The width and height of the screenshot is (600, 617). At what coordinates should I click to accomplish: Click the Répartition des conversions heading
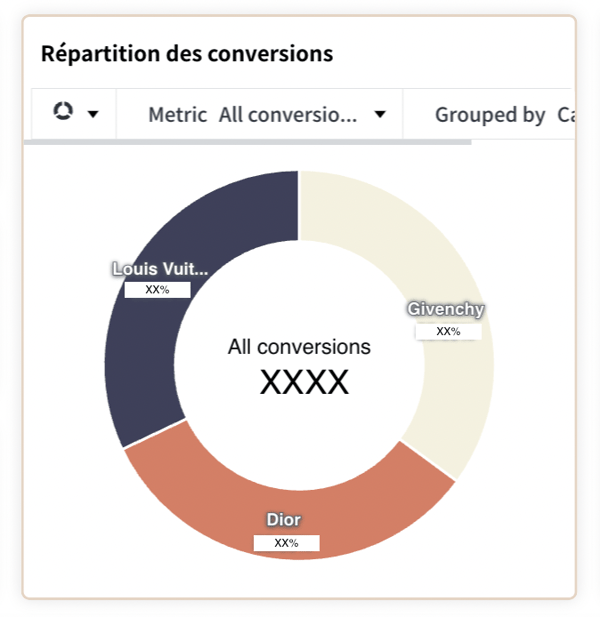click(187, 54)
